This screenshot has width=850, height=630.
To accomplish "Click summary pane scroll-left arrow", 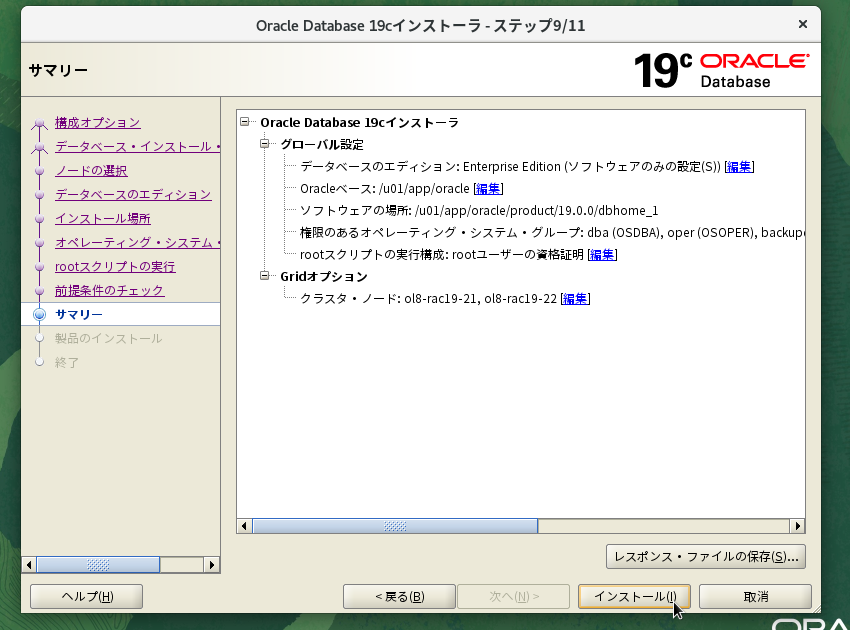I will [x=244, y=526].
